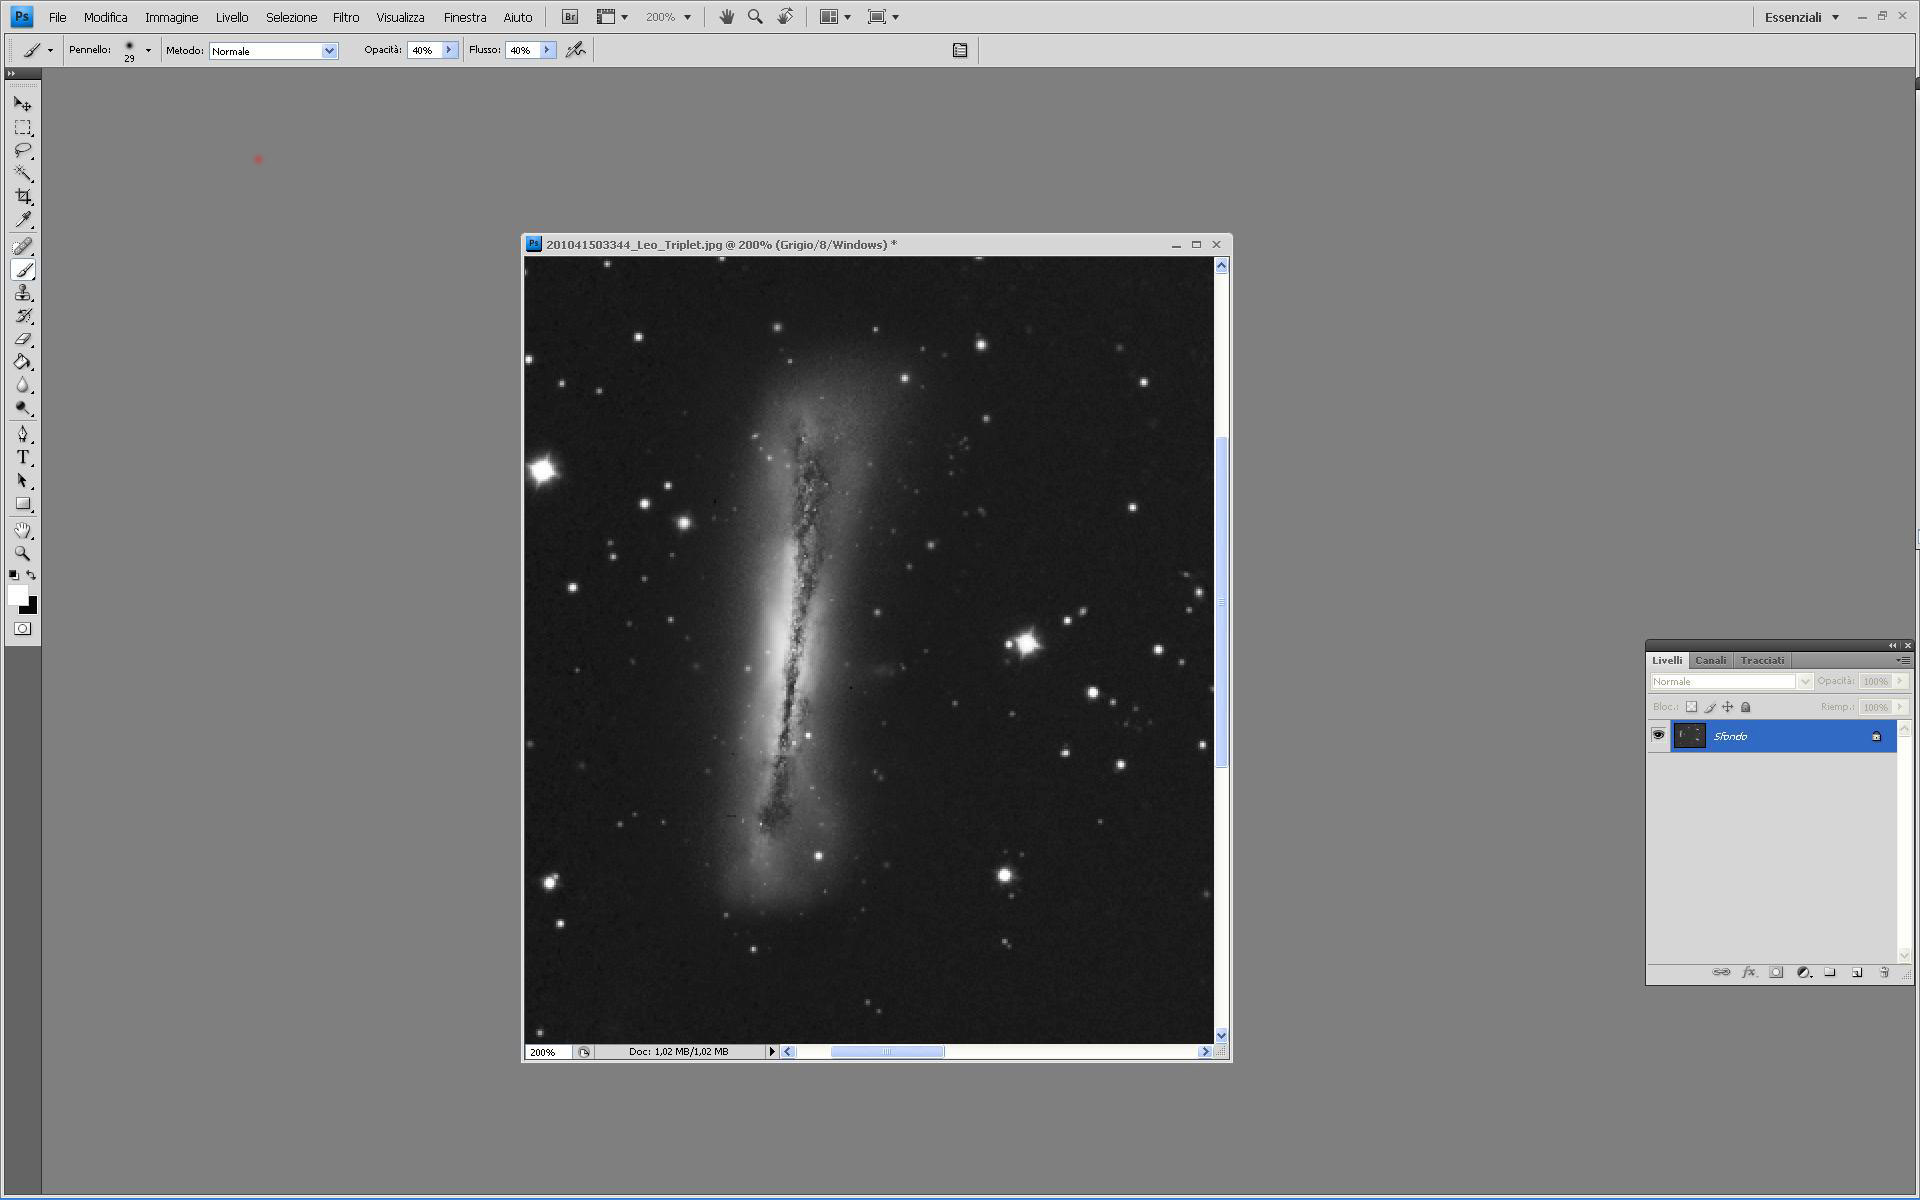This screenshot has width=1920, height=1200.
Task: Click the magnifier Zoom icon in application bar
Action: tap(756, 17)
